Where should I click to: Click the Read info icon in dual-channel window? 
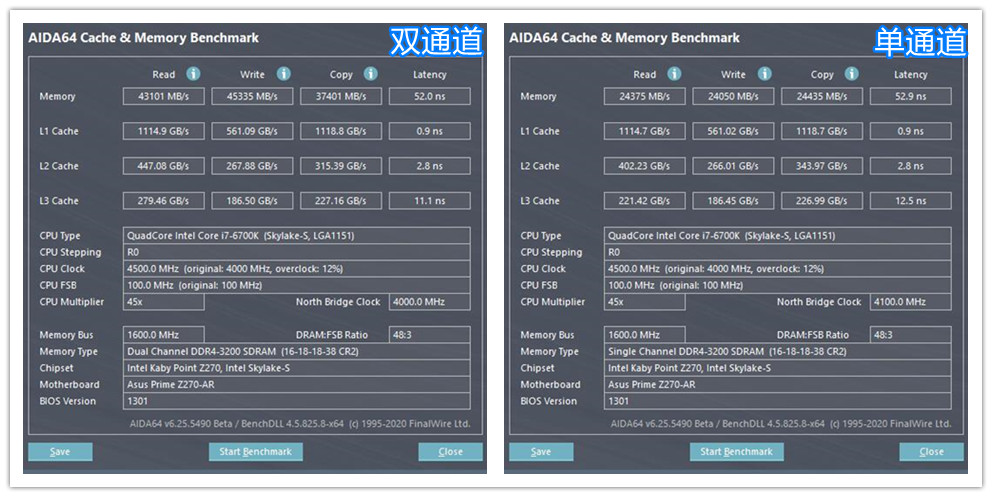[x=193, y=74]
